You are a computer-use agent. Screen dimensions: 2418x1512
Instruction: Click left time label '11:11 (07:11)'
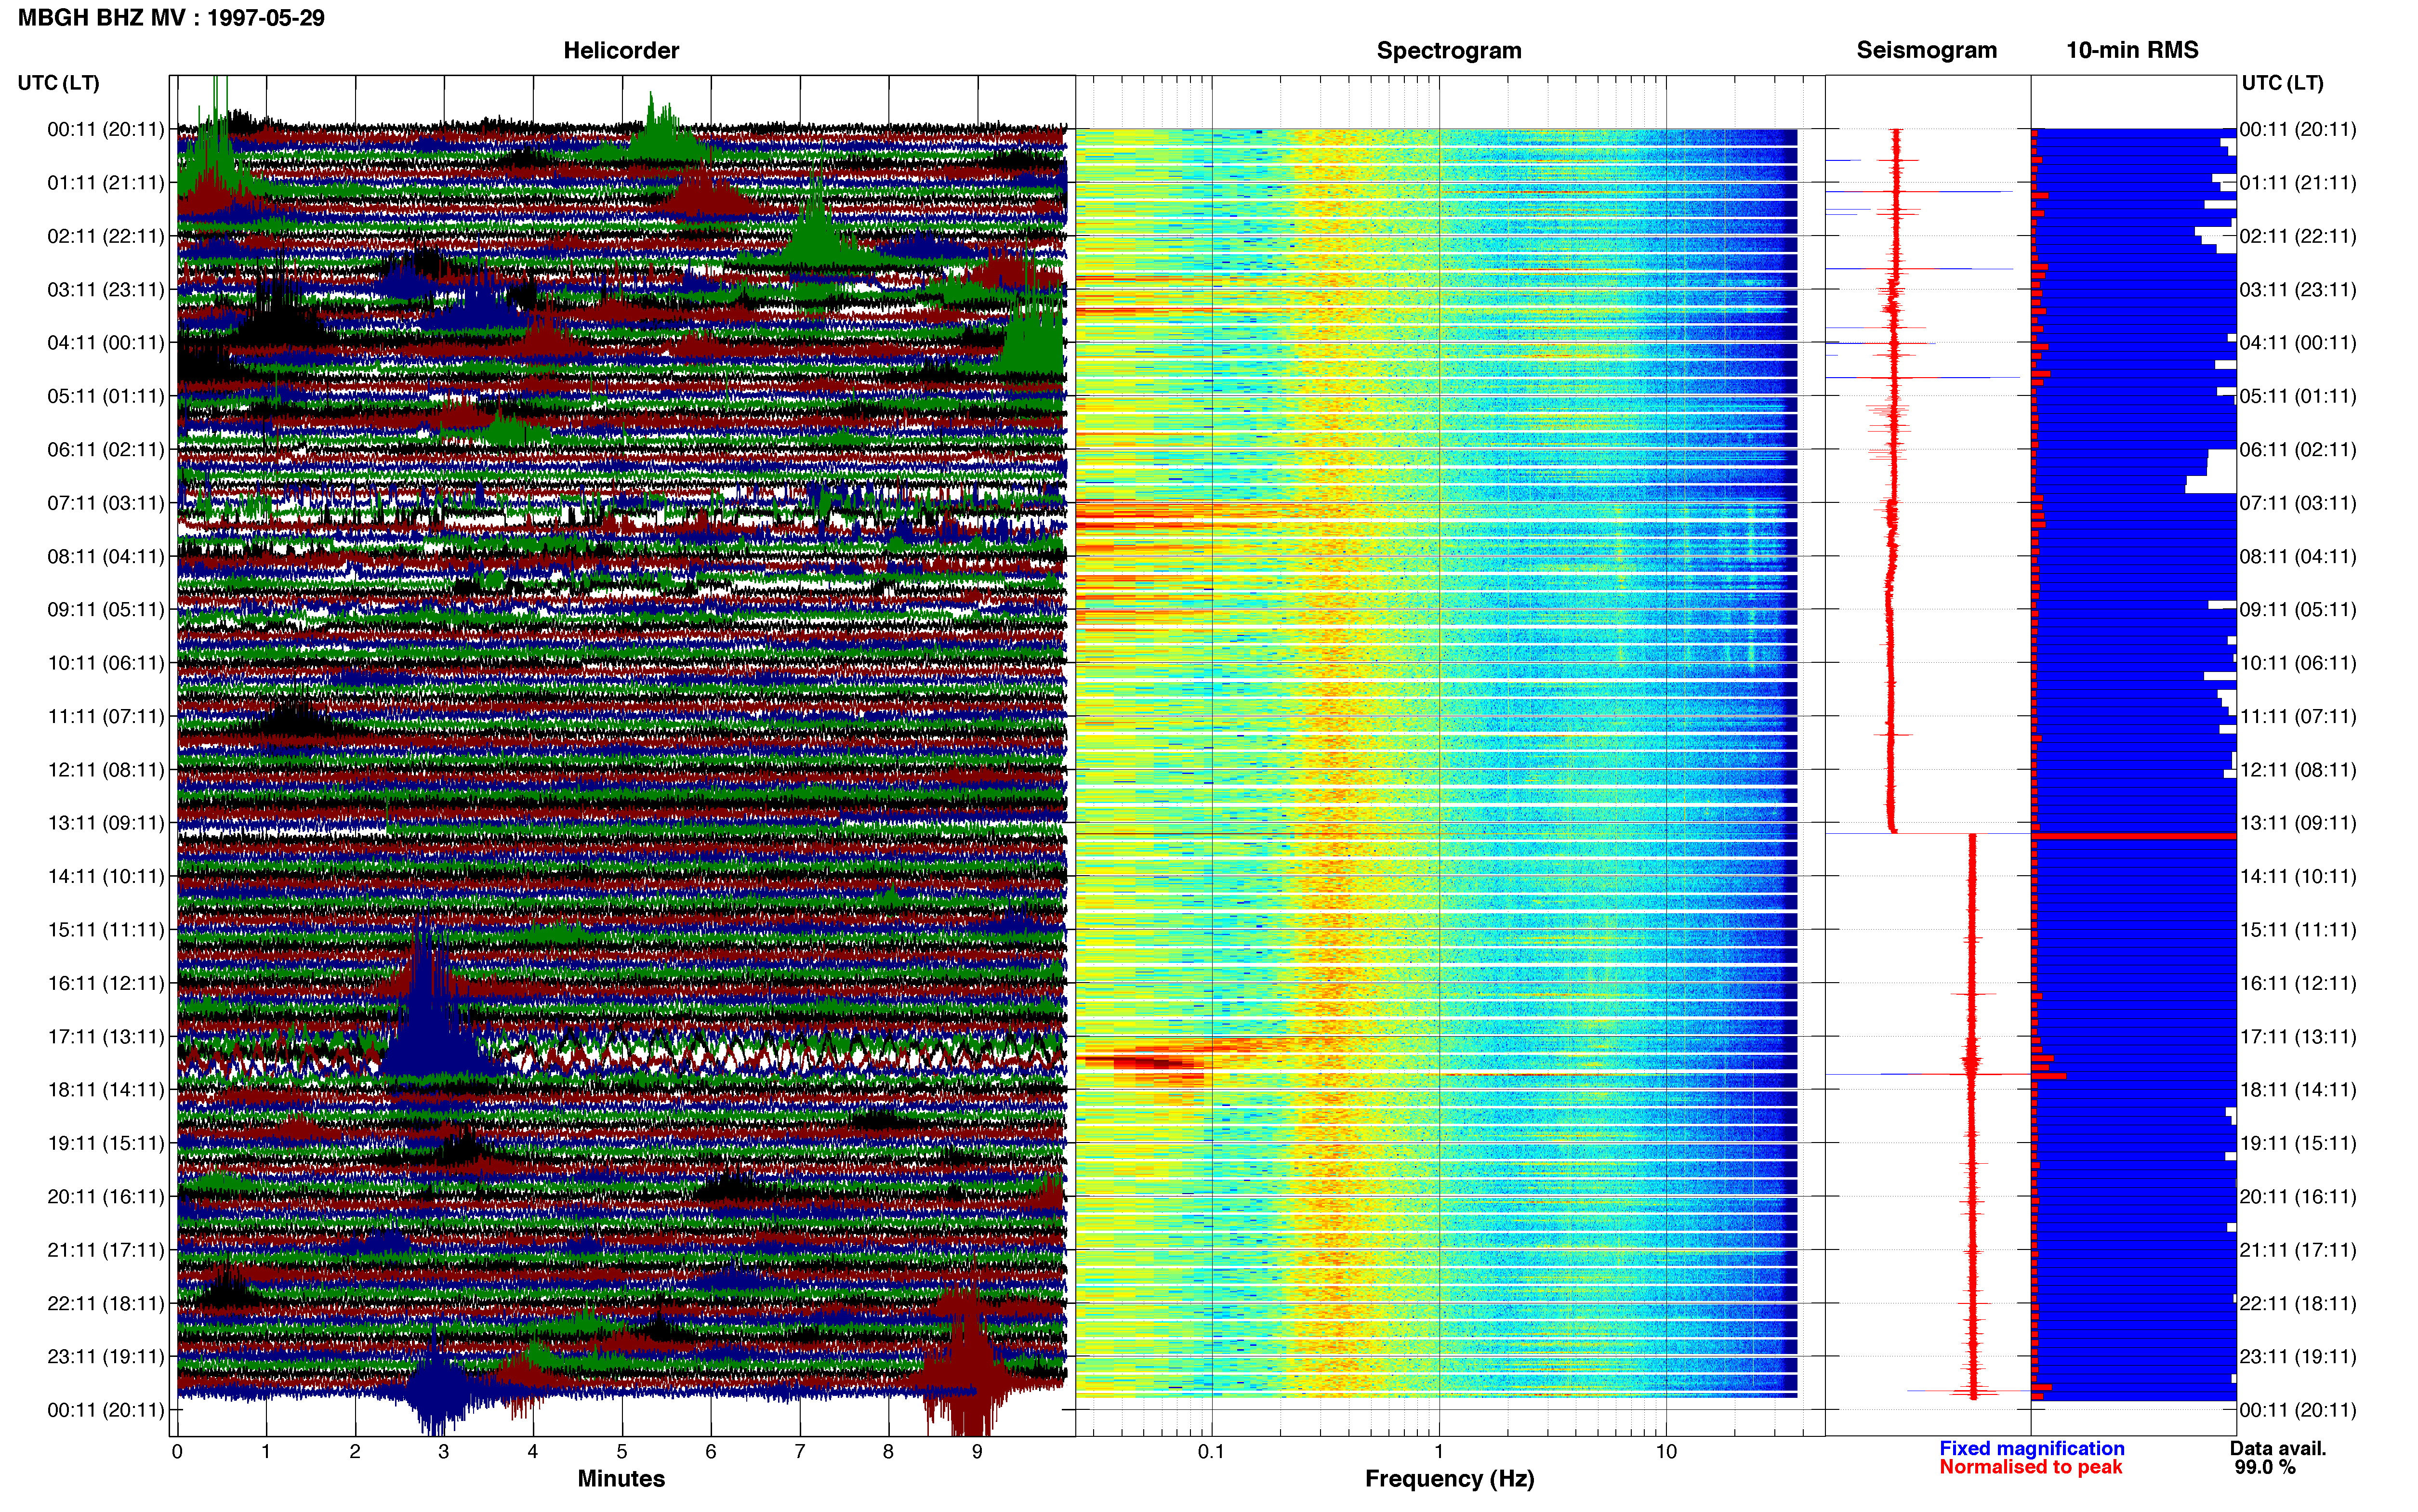(x=106, y=716)
